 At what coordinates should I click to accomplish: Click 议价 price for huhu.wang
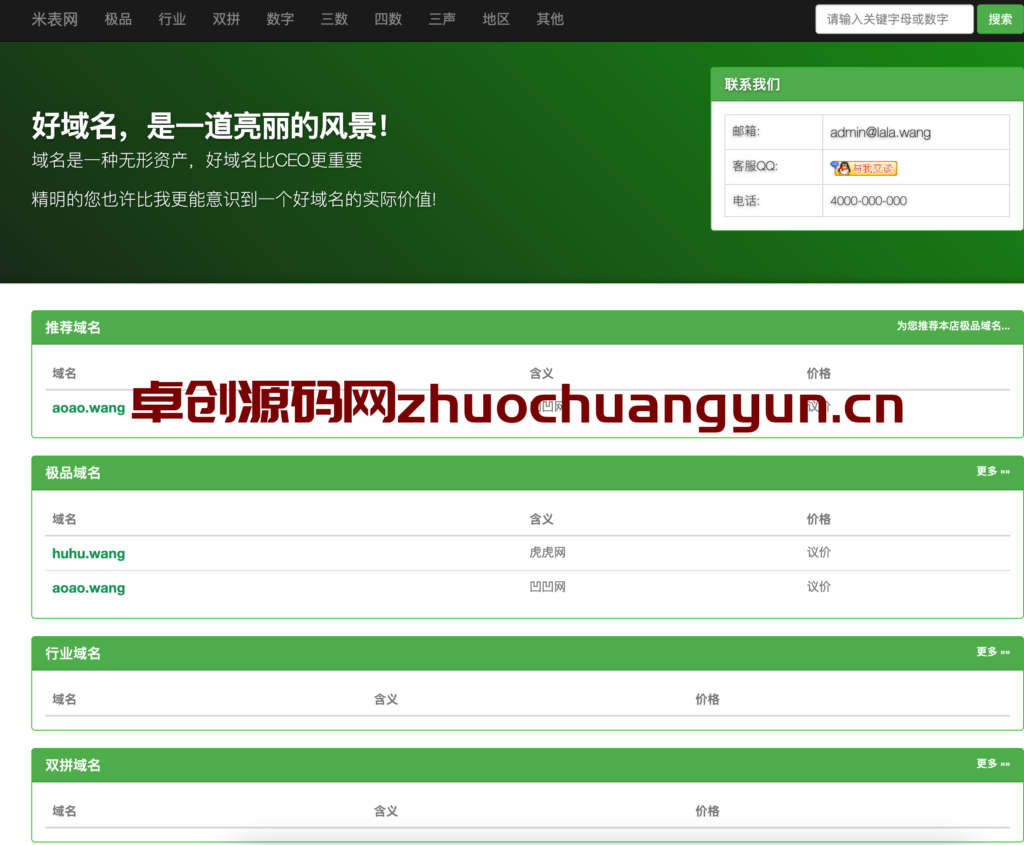click(x=818, y=552)
